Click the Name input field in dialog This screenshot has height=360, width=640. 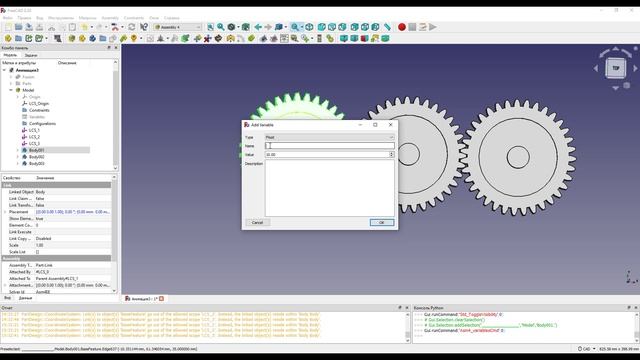tap(329, 146)
